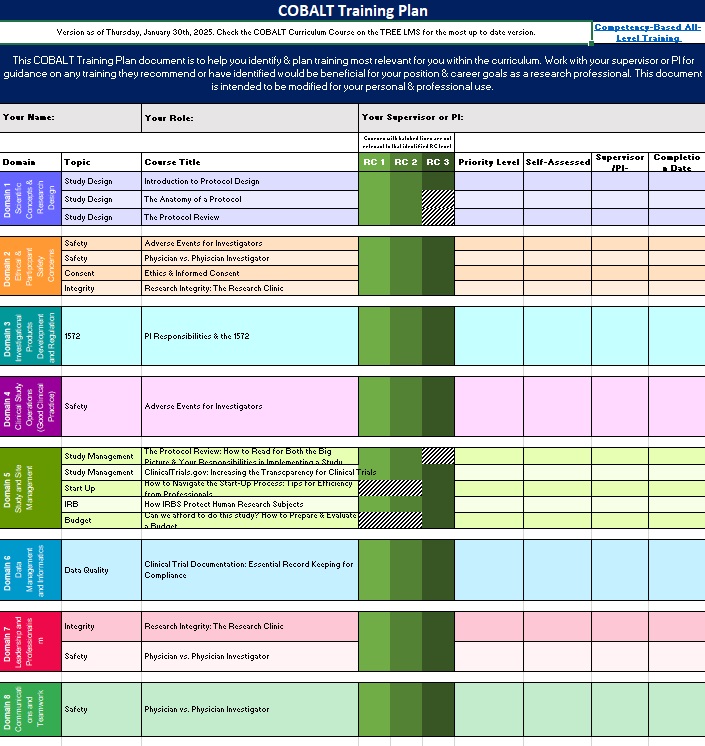This screenshot has width=705, height=746.
Task: Select the Clinical Trial Documentation course cell
Action: [x=250, y=570]
